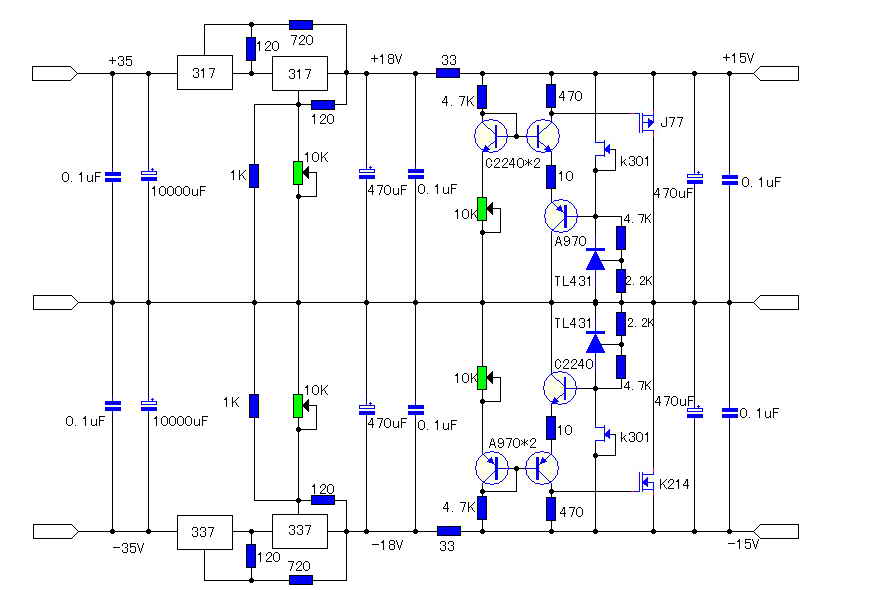Select the second 317 regulator block feeding +18V

(300, 73)
